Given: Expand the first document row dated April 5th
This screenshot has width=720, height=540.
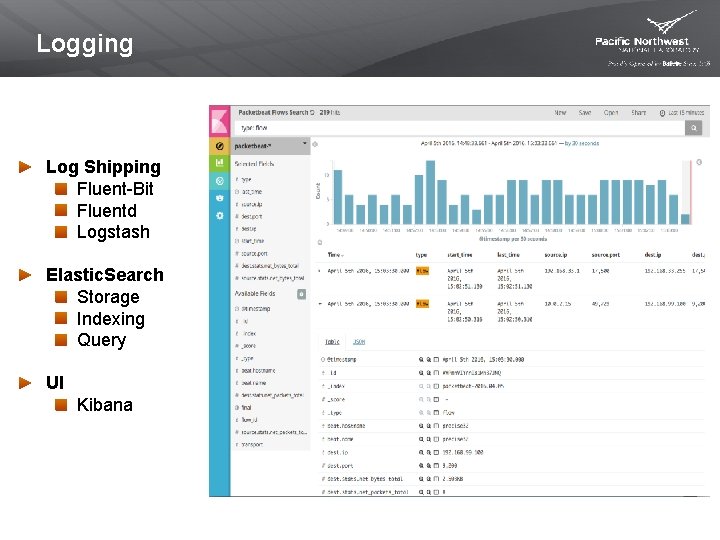Looking at the screenshot, I should tap(320, 271).
